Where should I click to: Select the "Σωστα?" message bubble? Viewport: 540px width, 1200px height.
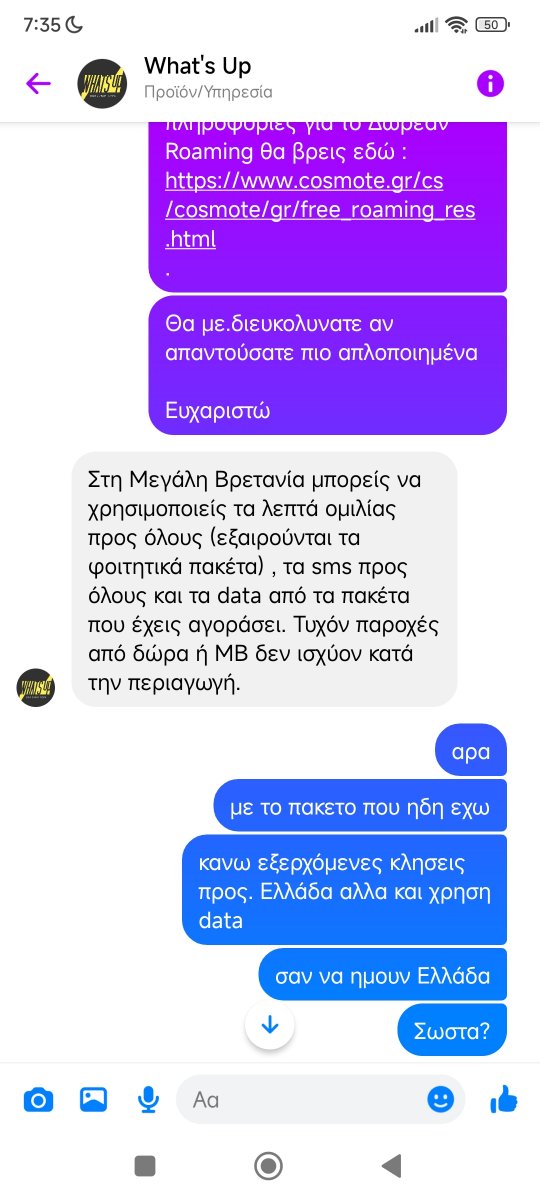pos(452,1029)
